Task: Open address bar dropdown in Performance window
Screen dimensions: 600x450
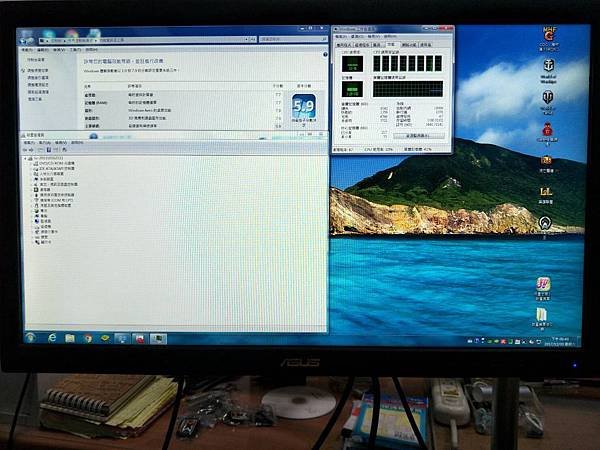Action: (247, 39)
